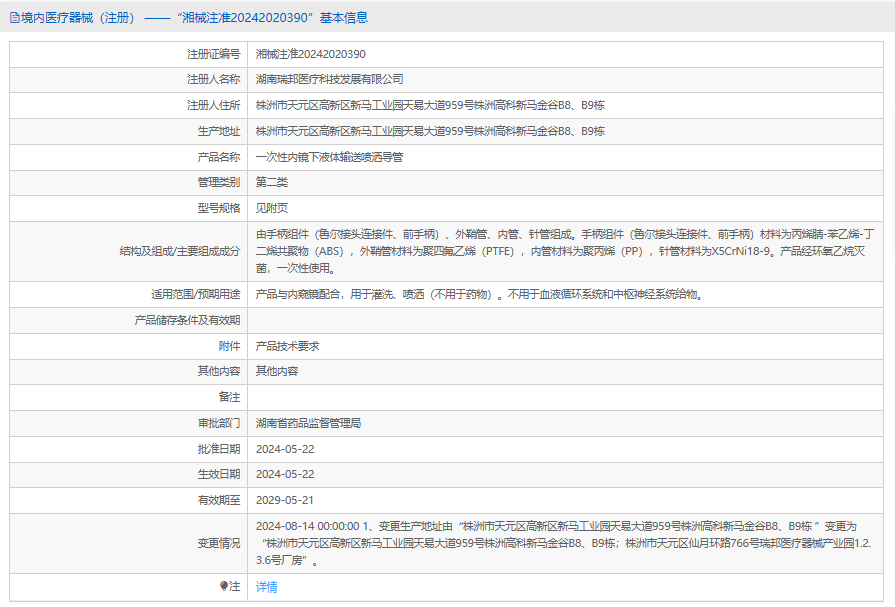Viewport: 895px width, 607px height.
Task: Click the approving department 湖南省药品监督管理局
Action: click(x=308, y=423)
